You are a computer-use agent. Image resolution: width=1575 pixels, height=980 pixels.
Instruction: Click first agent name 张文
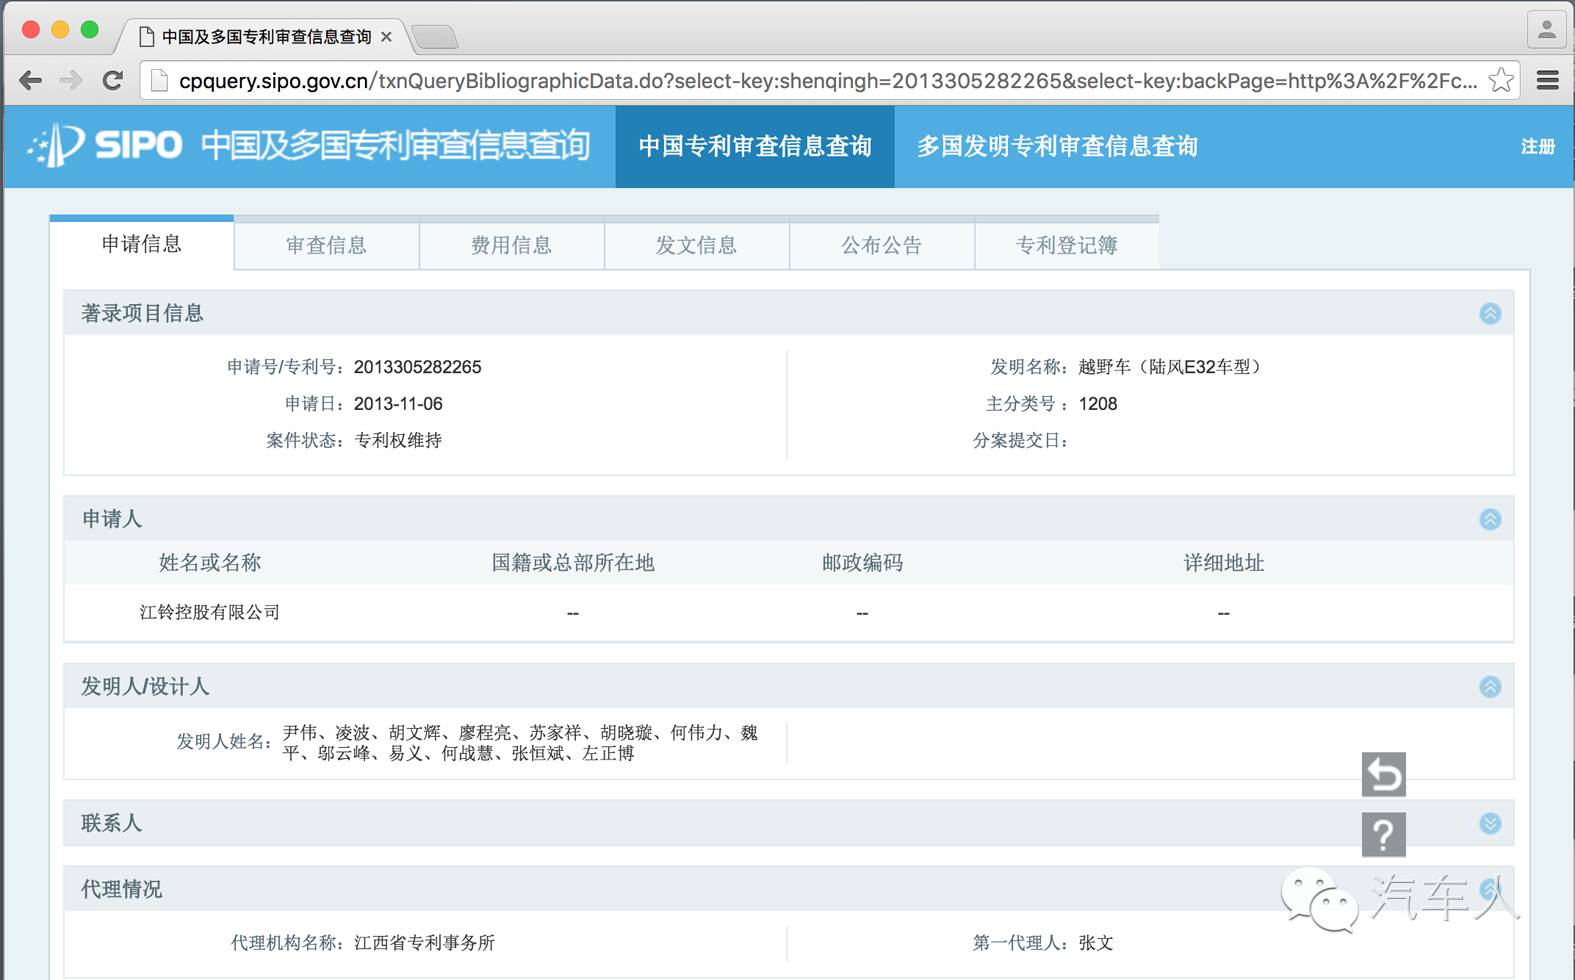pyautogui.click(x=1096, y=943)
